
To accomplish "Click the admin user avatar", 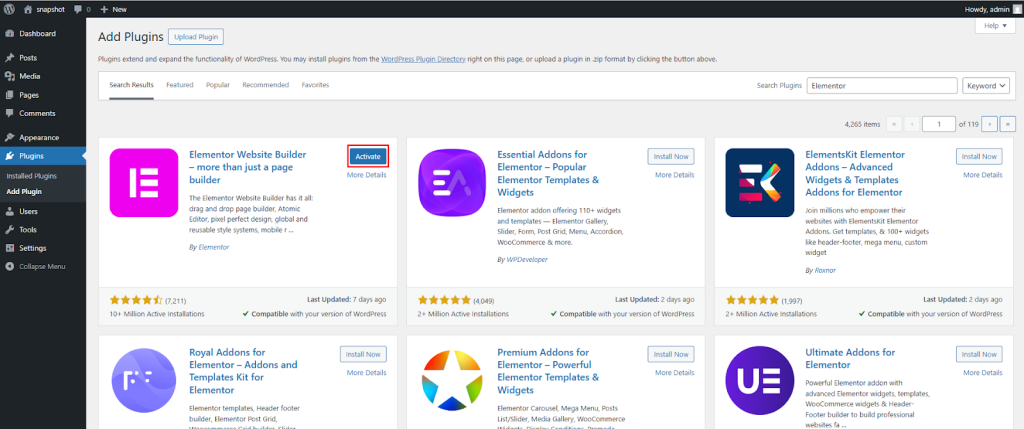I will point(1017,9).
